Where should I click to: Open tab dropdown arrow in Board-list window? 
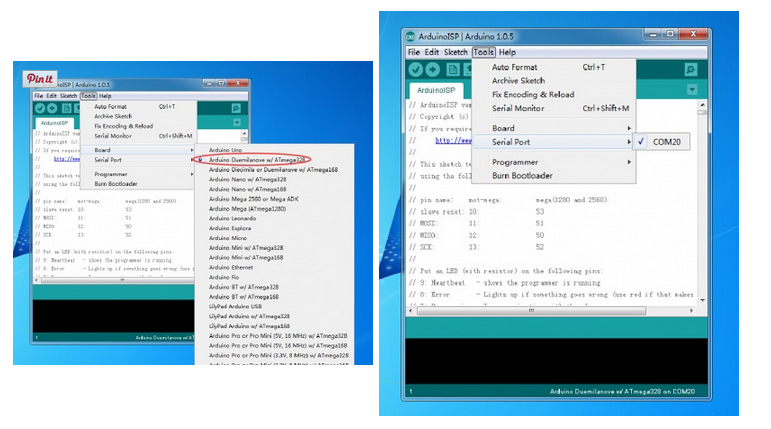tap(237, 122)
